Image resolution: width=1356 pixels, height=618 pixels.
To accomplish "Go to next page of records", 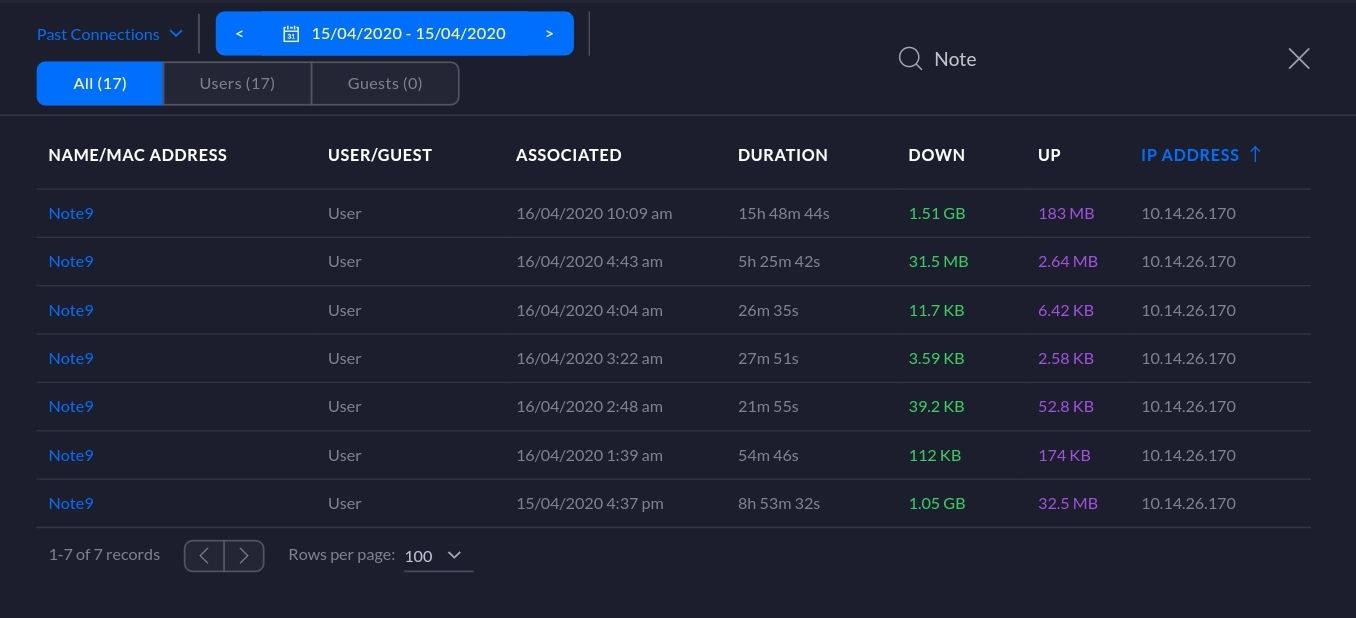I will [x=244, y=555].
